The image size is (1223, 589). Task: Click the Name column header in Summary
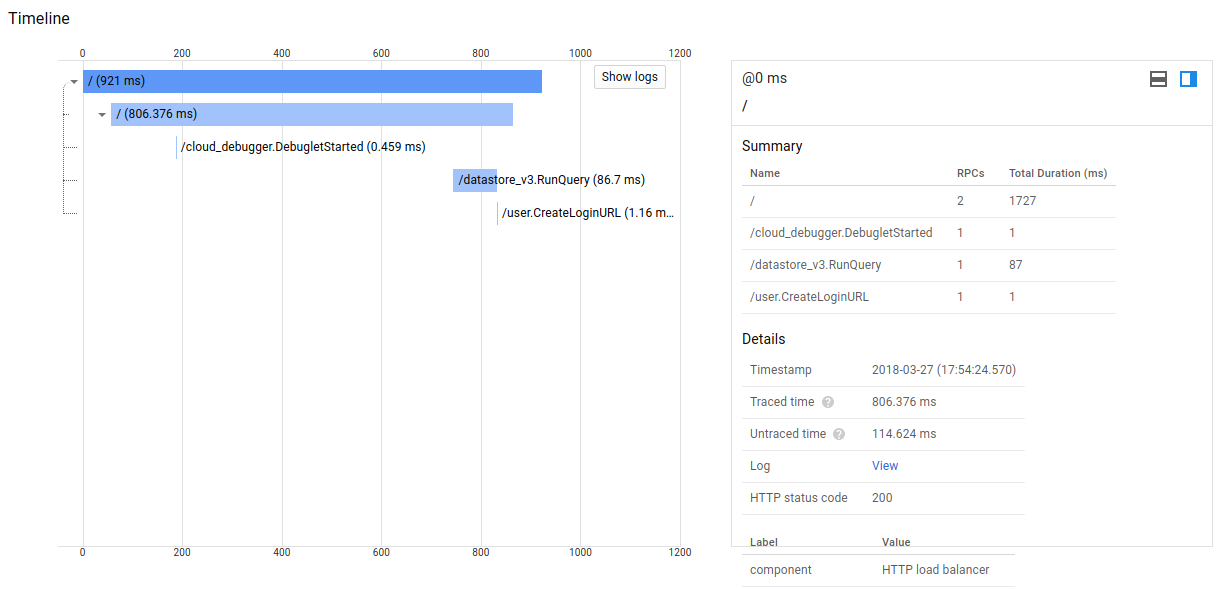tap(765, 173)
